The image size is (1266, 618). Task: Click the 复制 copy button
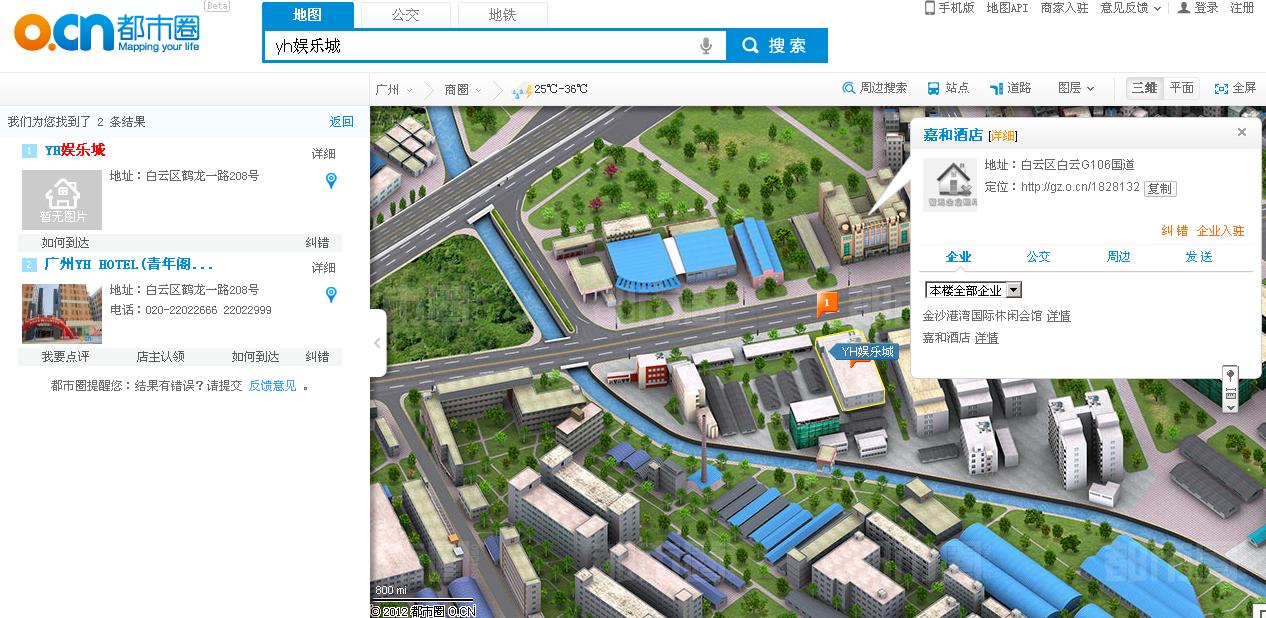pos(1160,188)
